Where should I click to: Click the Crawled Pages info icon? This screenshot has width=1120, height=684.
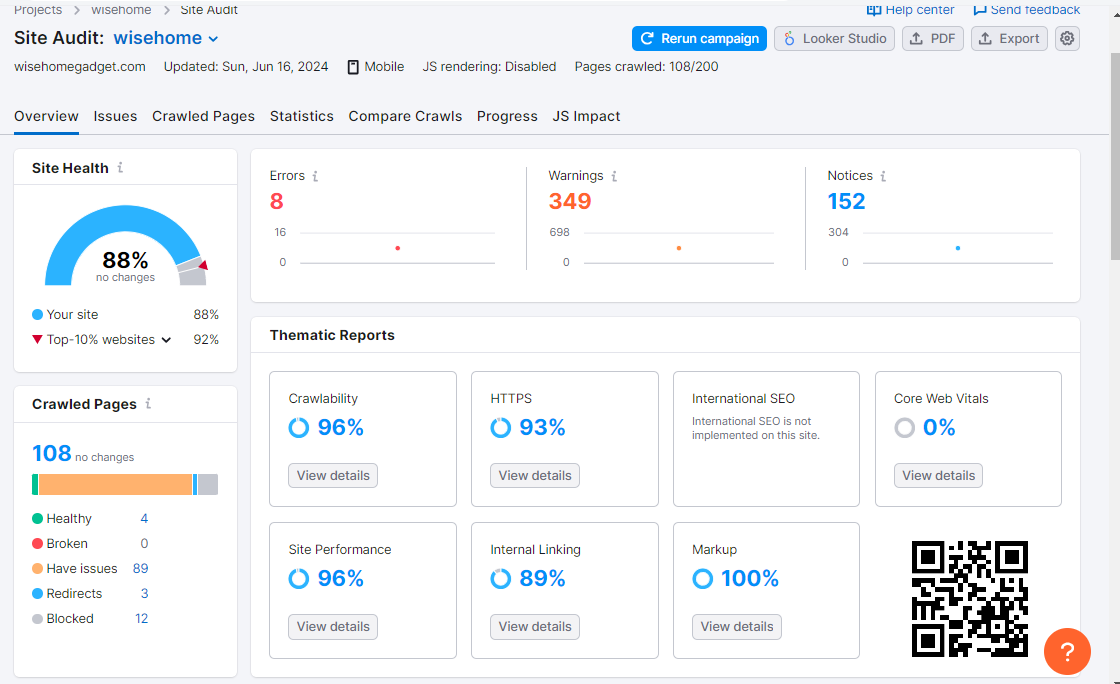pyautogui.click(x=148, y=404)
